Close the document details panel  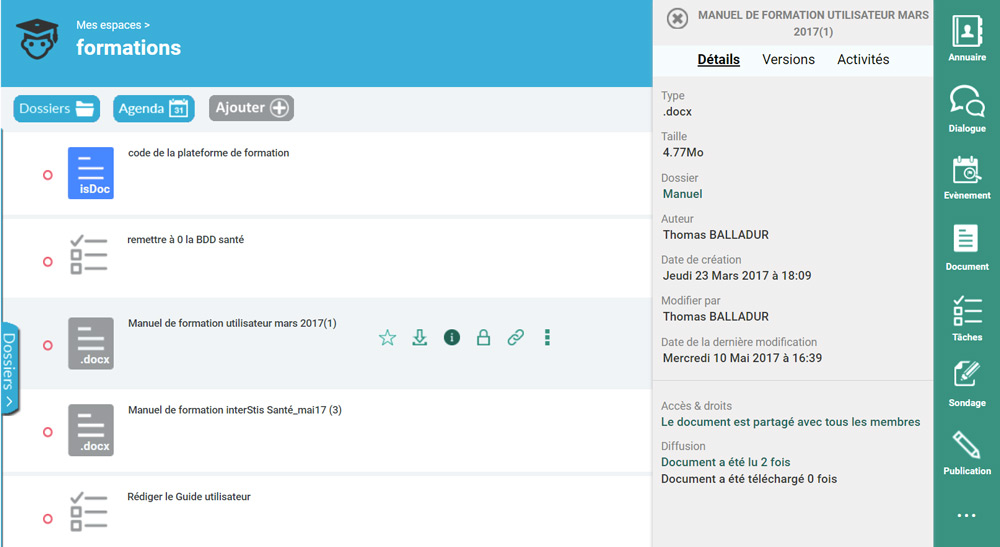[x=677, y=19]
